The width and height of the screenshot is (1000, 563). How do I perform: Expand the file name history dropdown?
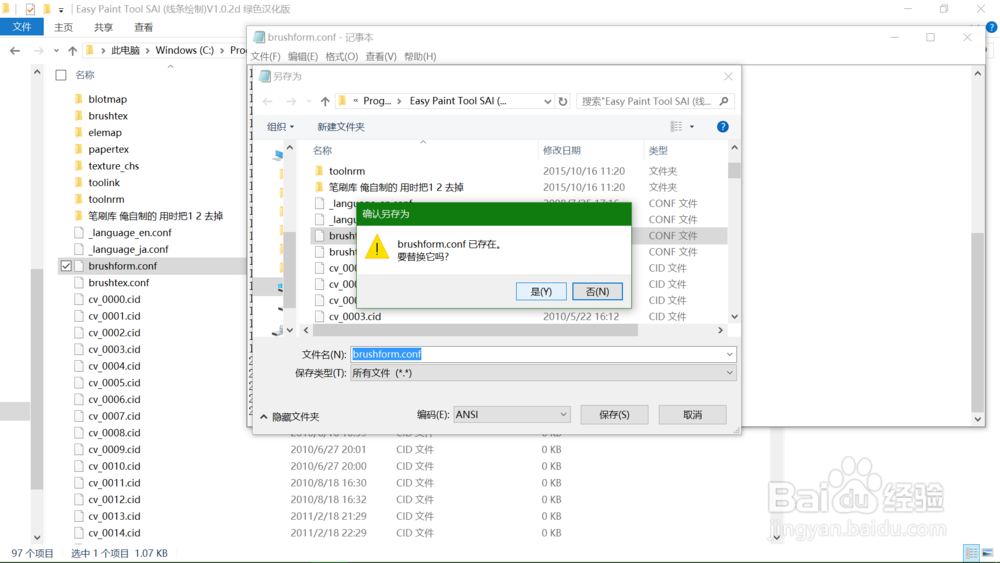pyautogui.click(x=729, y=354)
